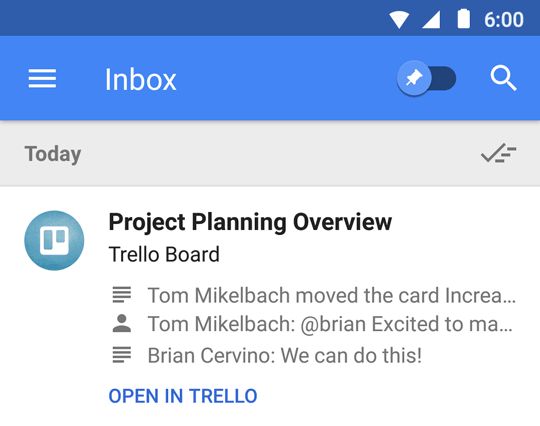Viewport: 540px width, 426px height.
Task: Tap the Wi-Fi status icon
Action: (399, 20)
